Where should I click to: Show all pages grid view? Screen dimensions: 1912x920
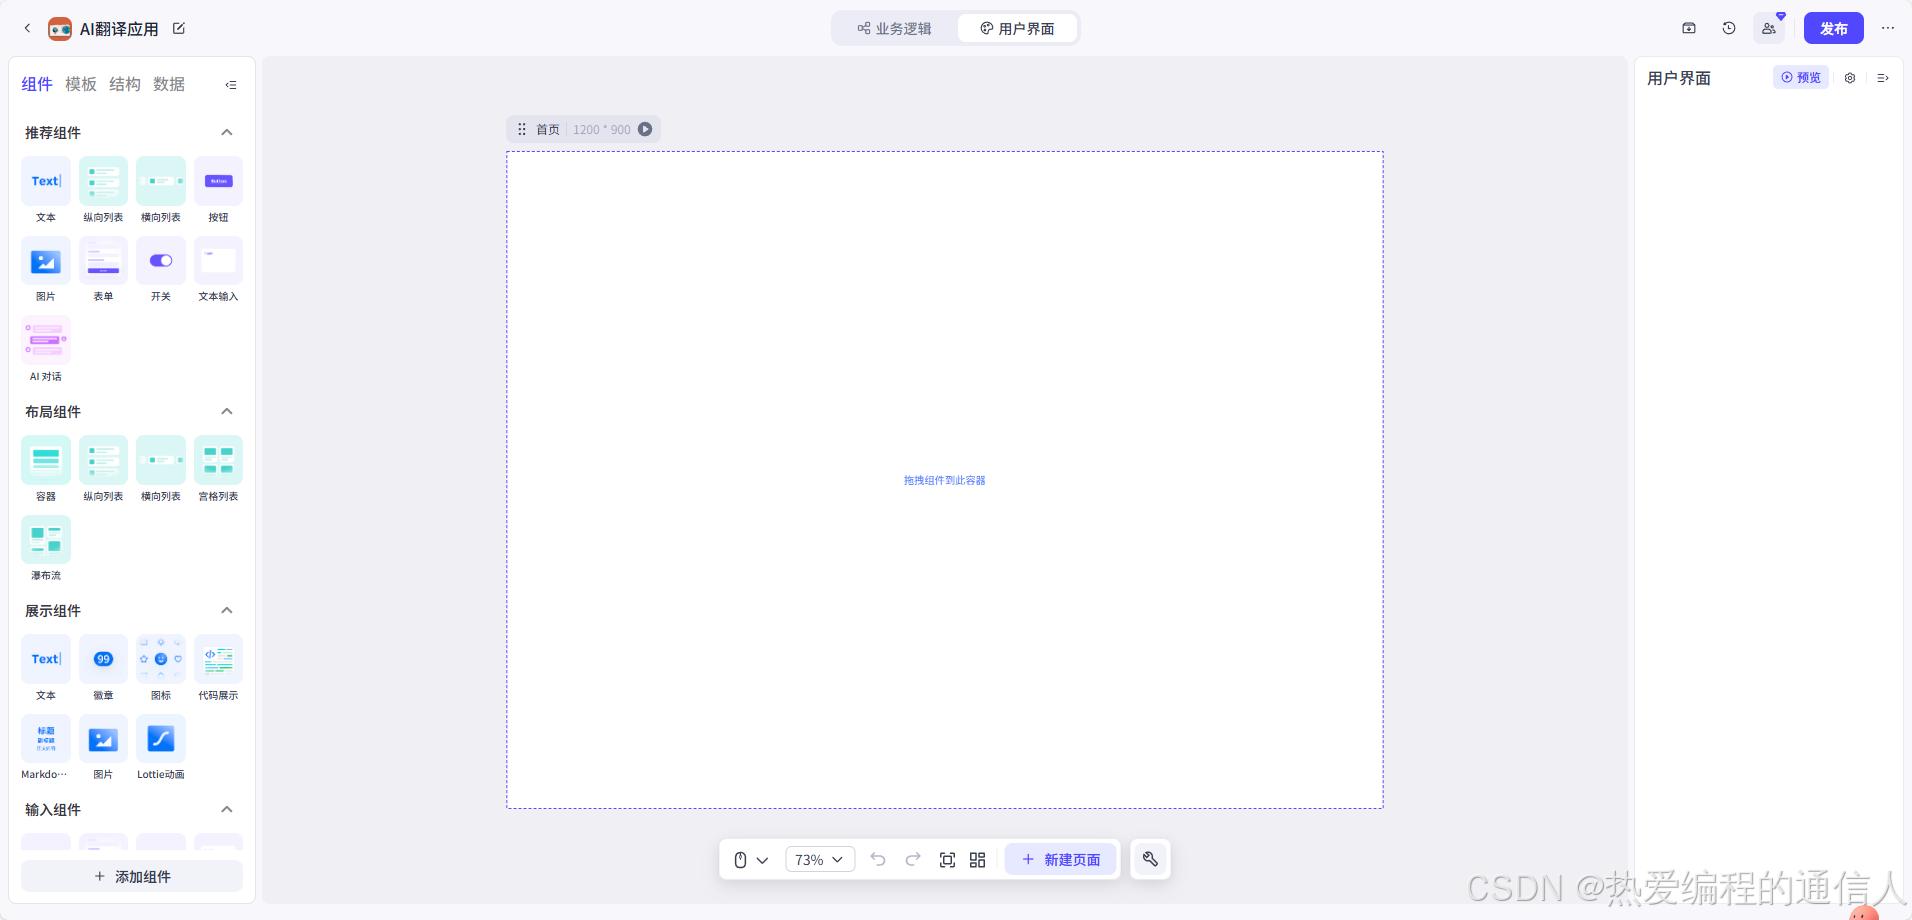pos(978,860)
